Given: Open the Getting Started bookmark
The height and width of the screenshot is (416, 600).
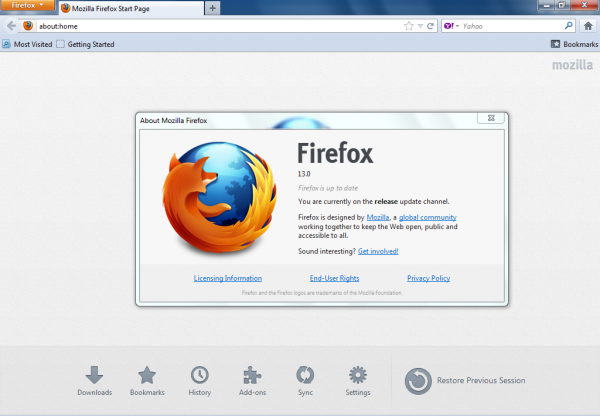Looking at the screenshot, I should pos(85,44).
